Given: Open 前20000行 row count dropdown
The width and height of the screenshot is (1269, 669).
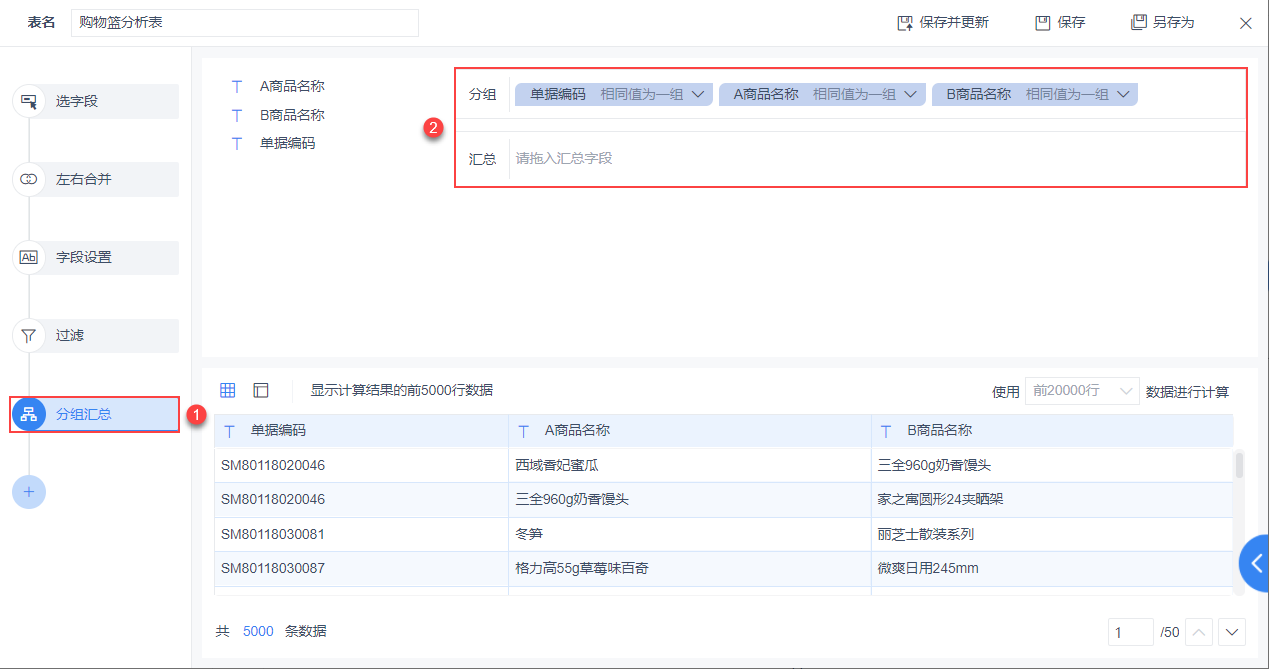Looking at the screenshot, I should 1082,391.
